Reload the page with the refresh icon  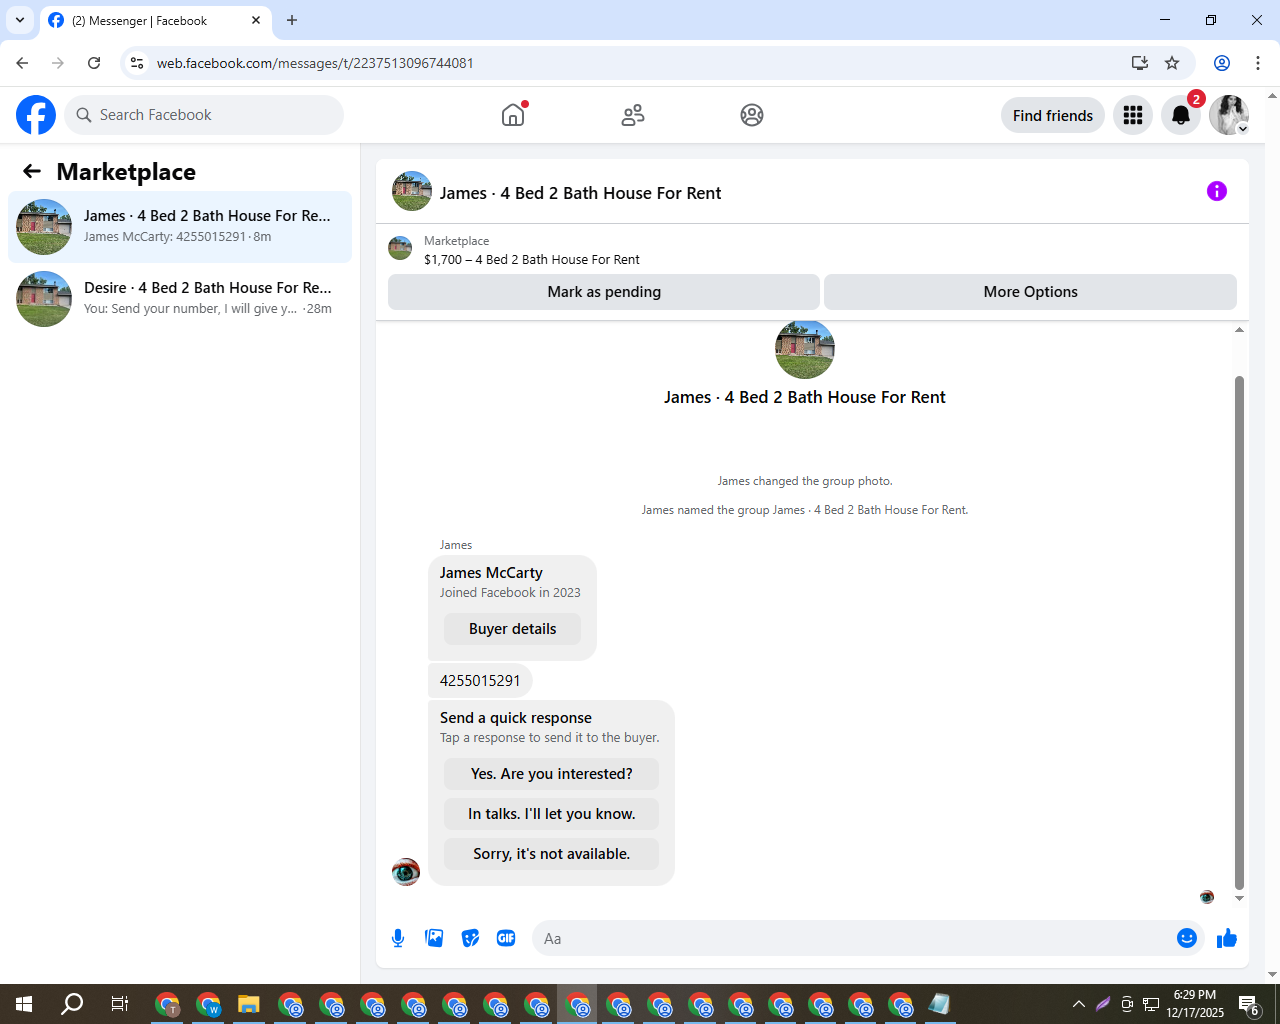coord(94,63)
